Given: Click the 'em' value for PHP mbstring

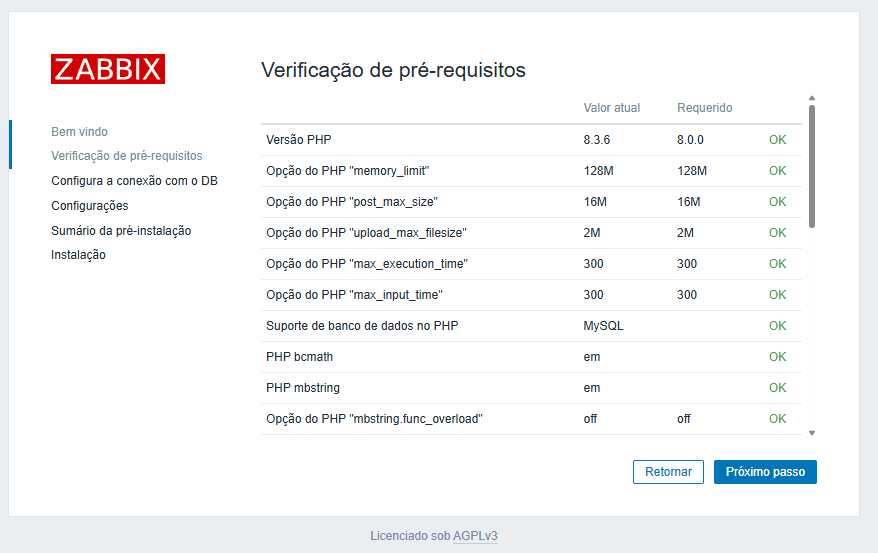Looking at the screenshot, I should coord(592,388).
